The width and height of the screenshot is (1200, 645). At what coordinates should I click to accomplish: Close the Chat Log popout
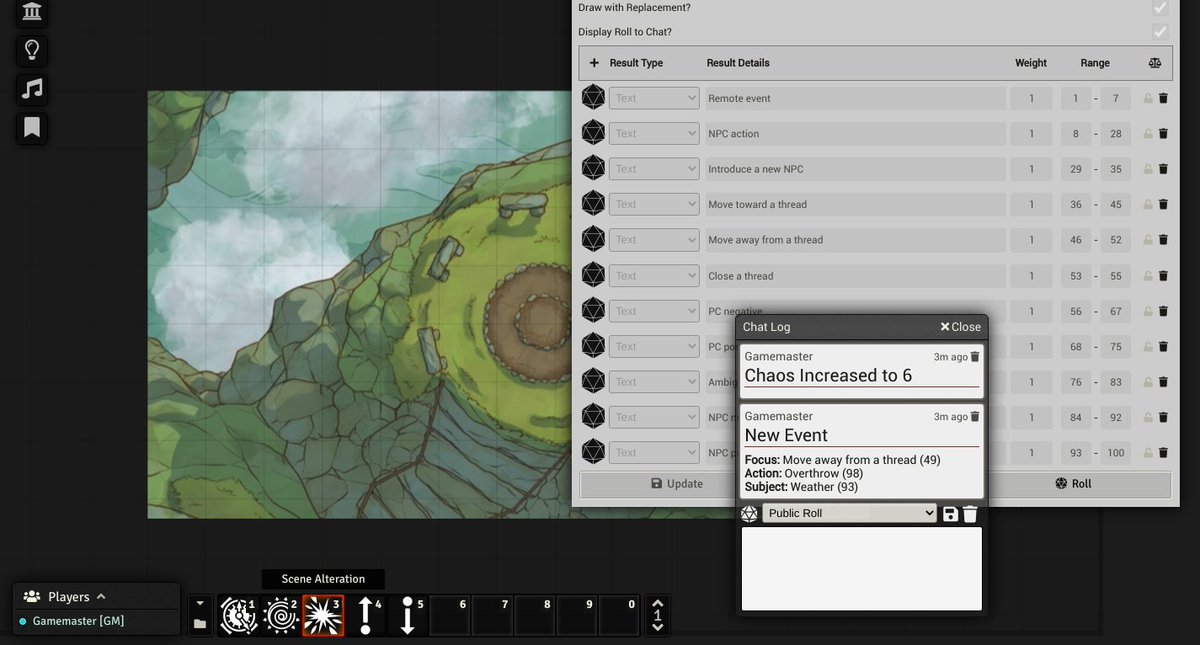960,327
